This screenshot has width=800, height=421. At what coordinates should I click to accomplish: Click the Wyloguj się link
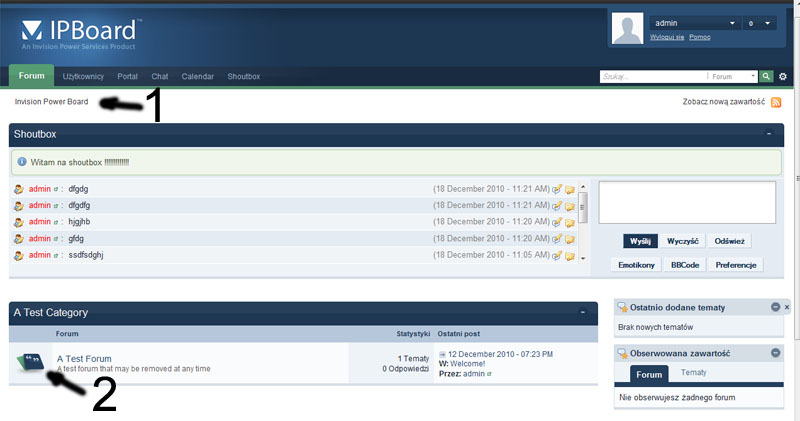pos(667,37)
